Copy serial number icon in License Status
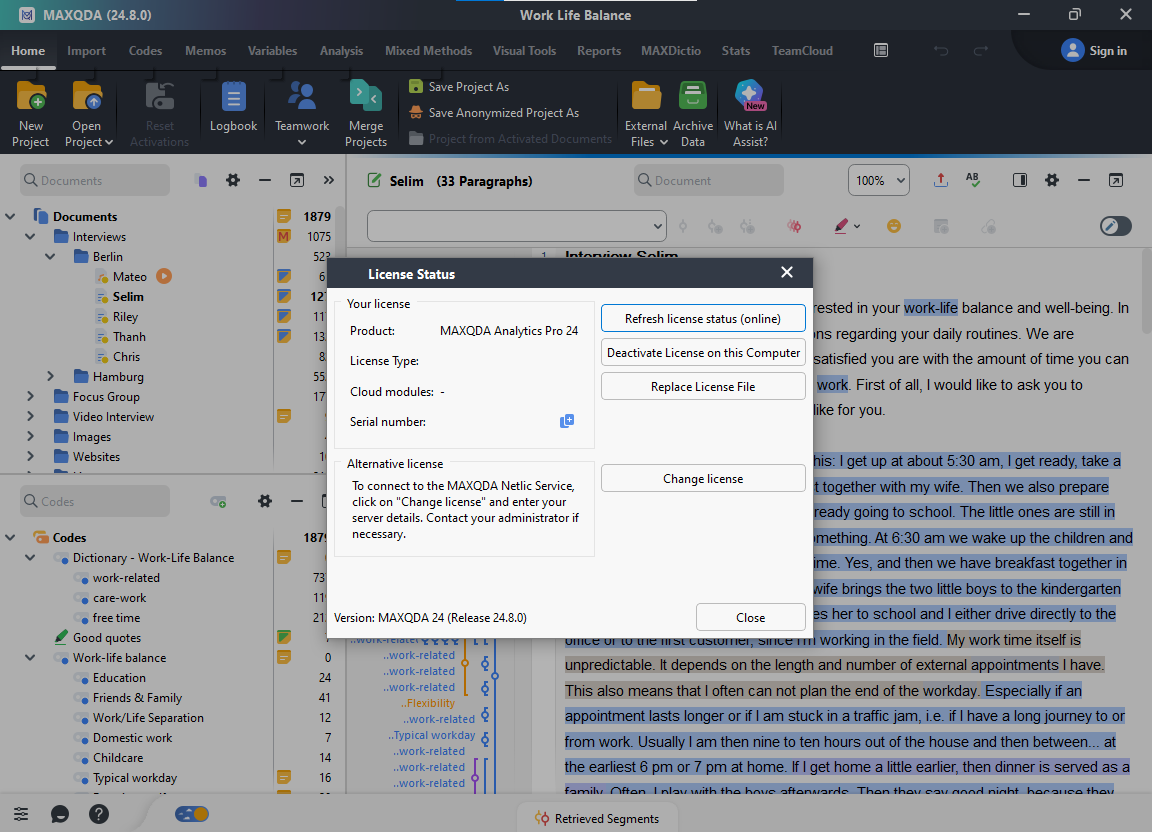The height and width of the screenshot is (832, 1152). (566, 421)
